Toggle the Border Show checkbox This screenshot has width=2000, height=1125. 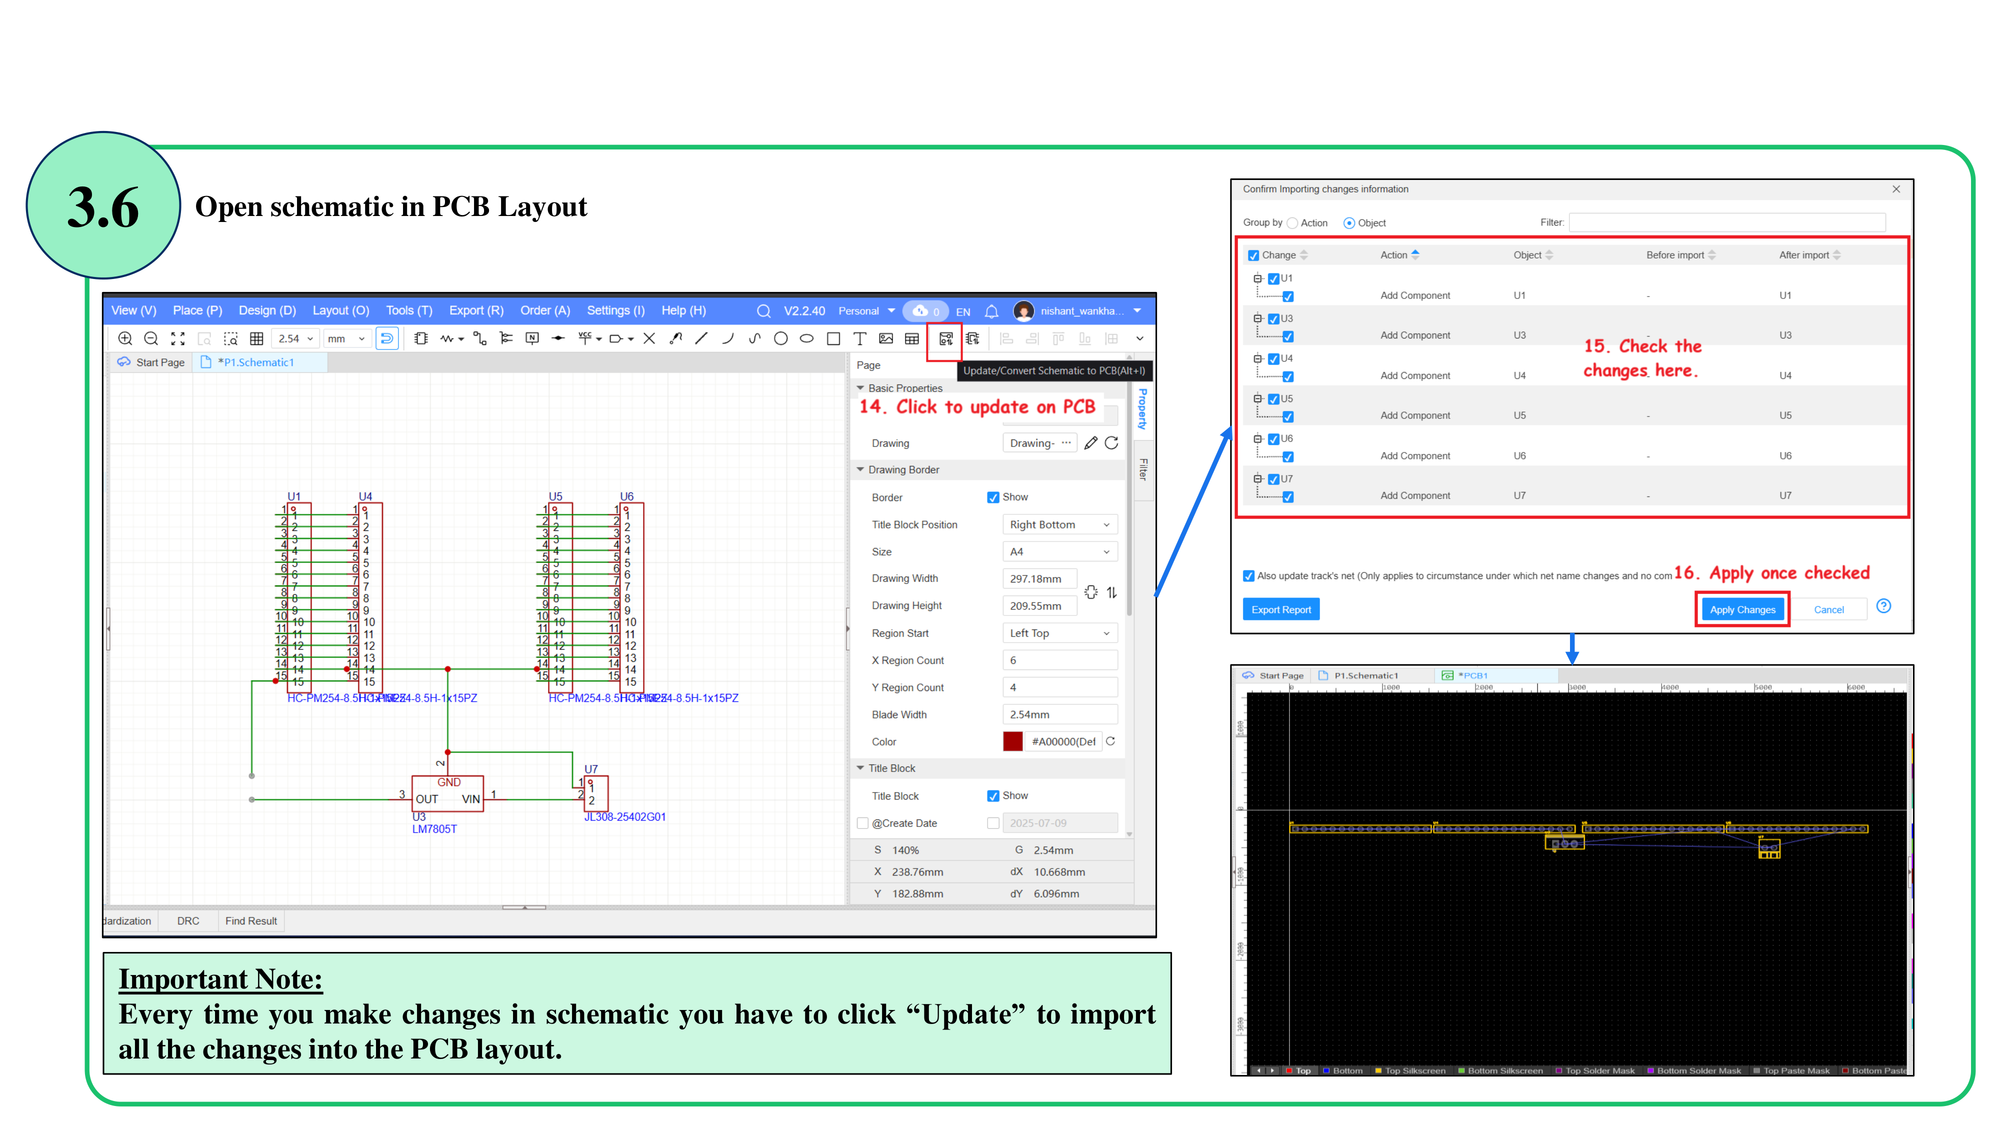click(993, 497)
